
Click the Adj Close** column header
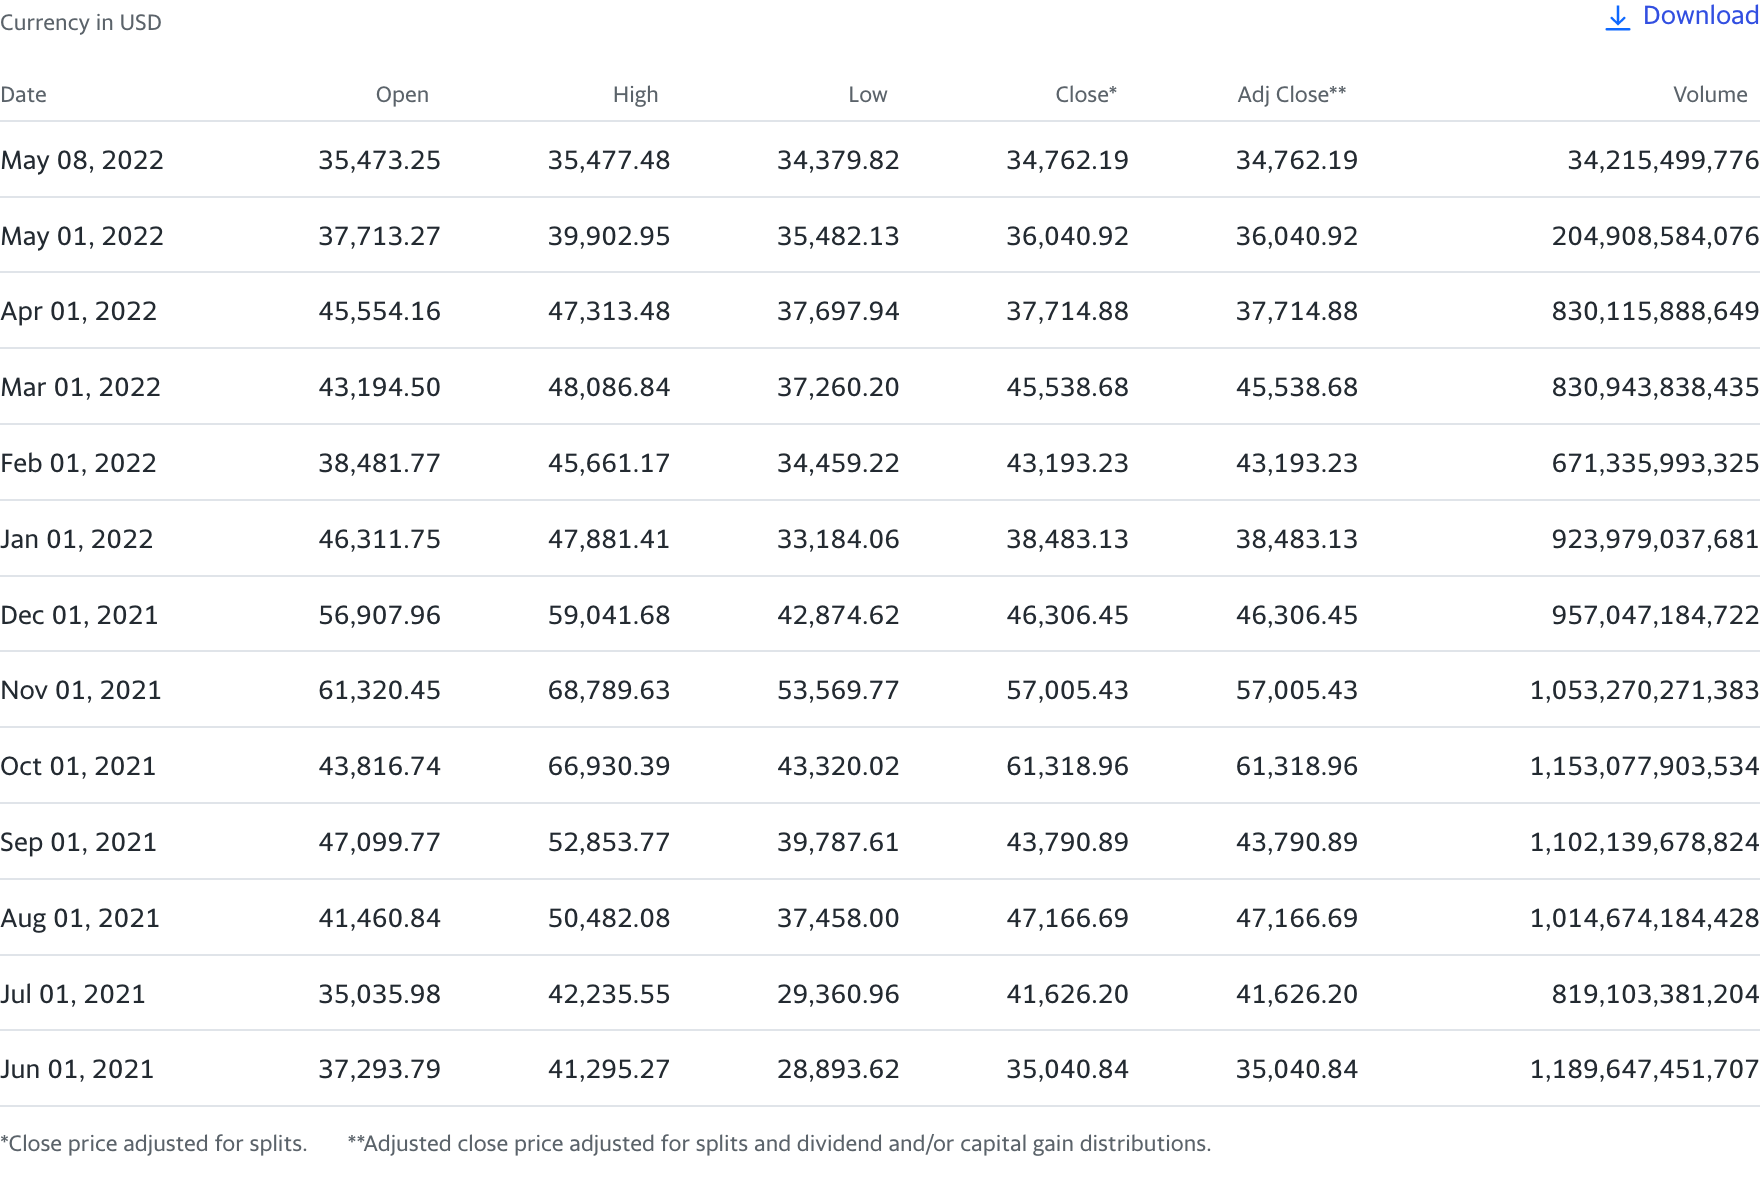point(1291,95)
